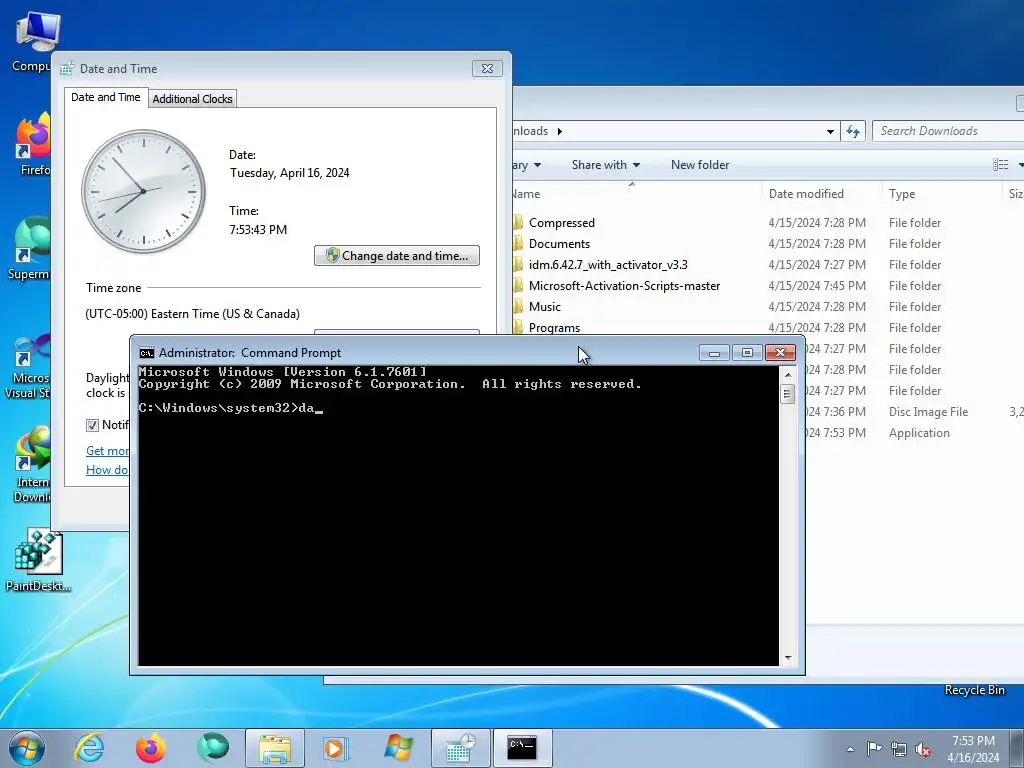This screenshot has width=1024, height=768.
Task: Select the Programs folder
Action: coord(554,327)
